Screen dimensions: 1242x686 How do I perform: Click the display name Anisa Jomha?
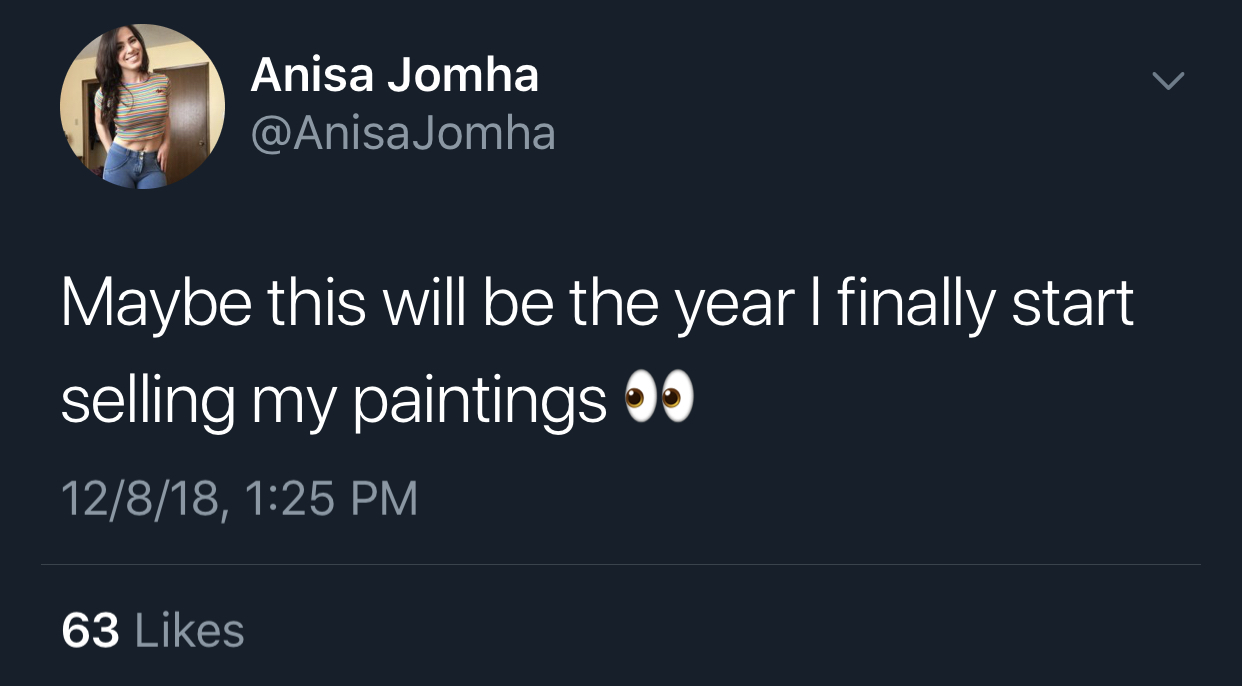(396, 73)
